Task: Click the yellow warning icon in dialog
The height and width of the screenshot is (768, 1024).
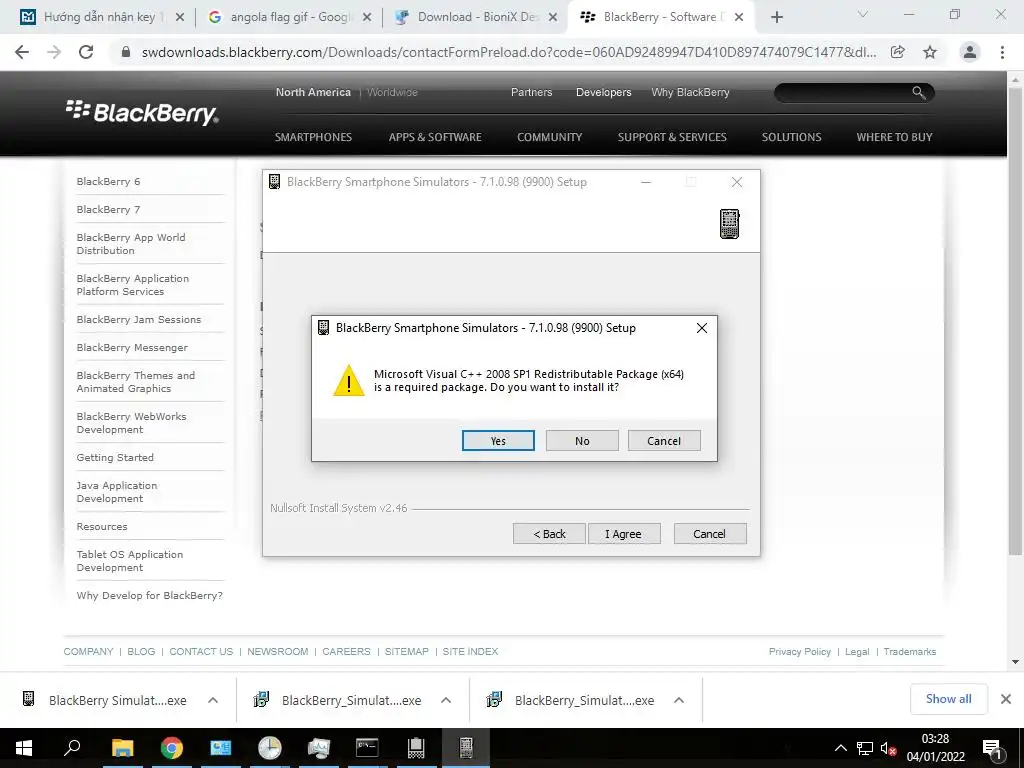Action: (x=349, y=381)
